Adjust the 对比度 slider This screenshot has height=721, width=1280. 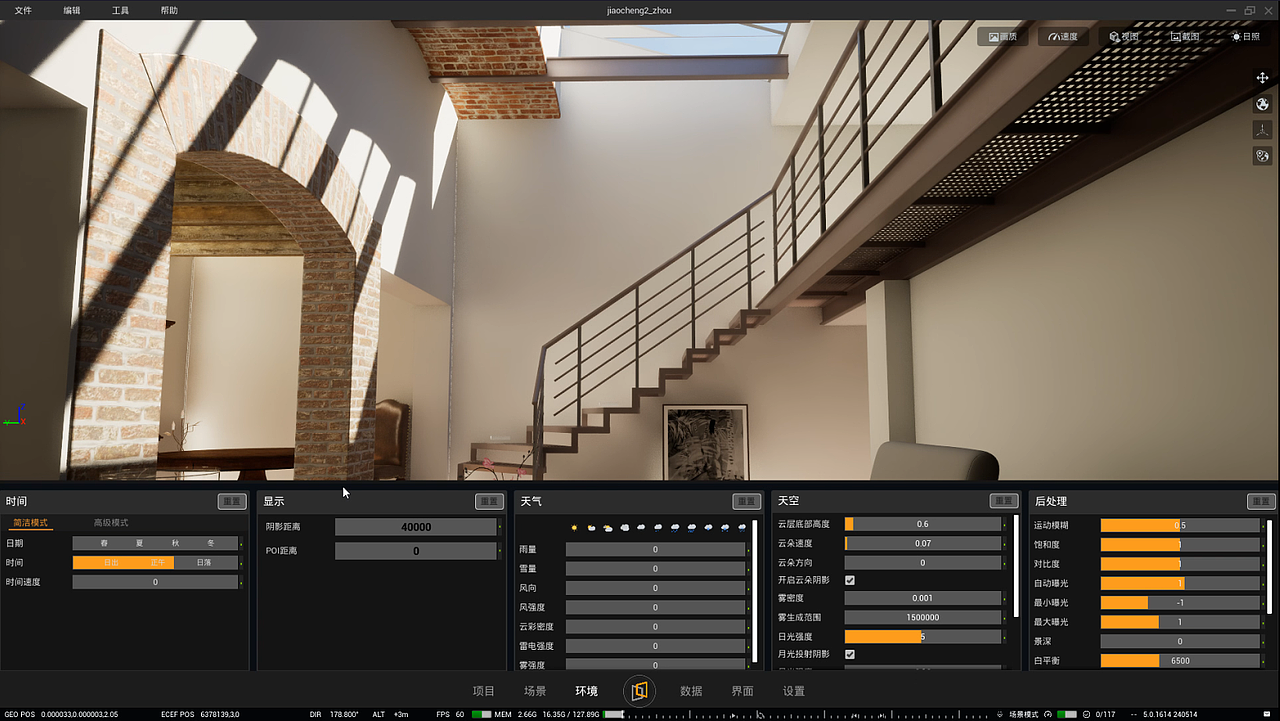(x=1180, y=564)
